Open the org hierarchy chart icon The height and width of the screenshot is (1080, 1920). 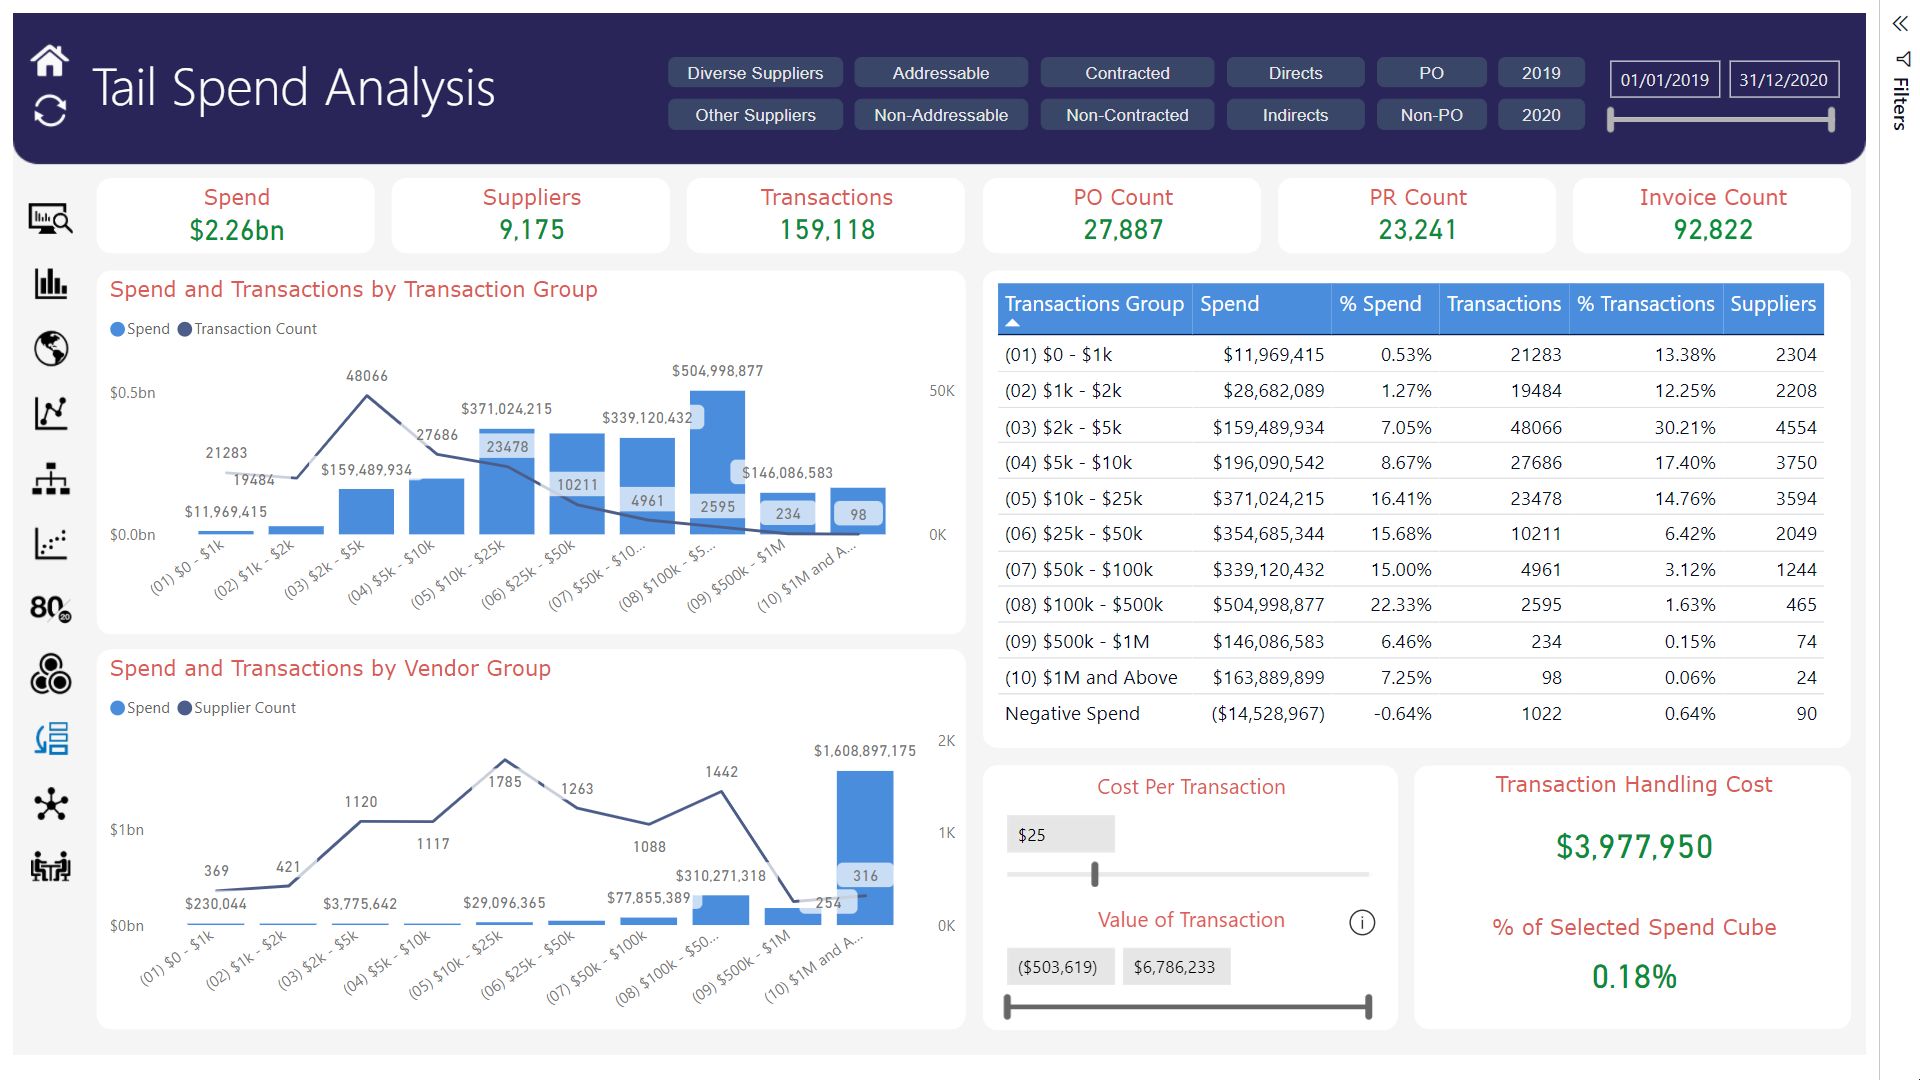[x=50, y=479]
